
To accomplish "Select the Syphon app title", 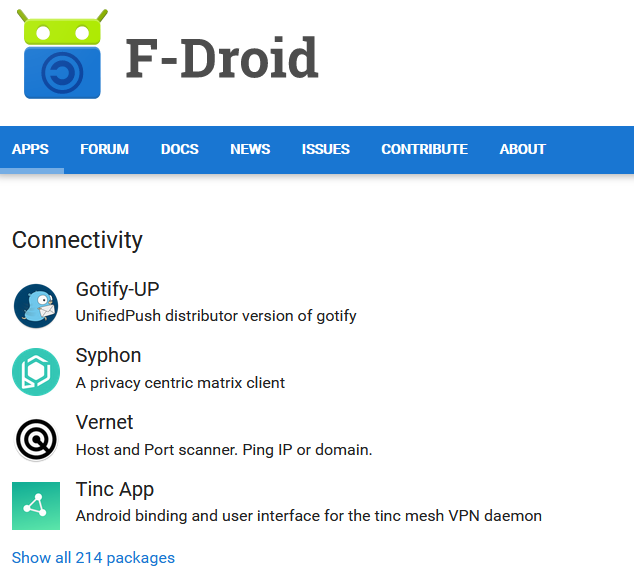I will click(108, 356).
